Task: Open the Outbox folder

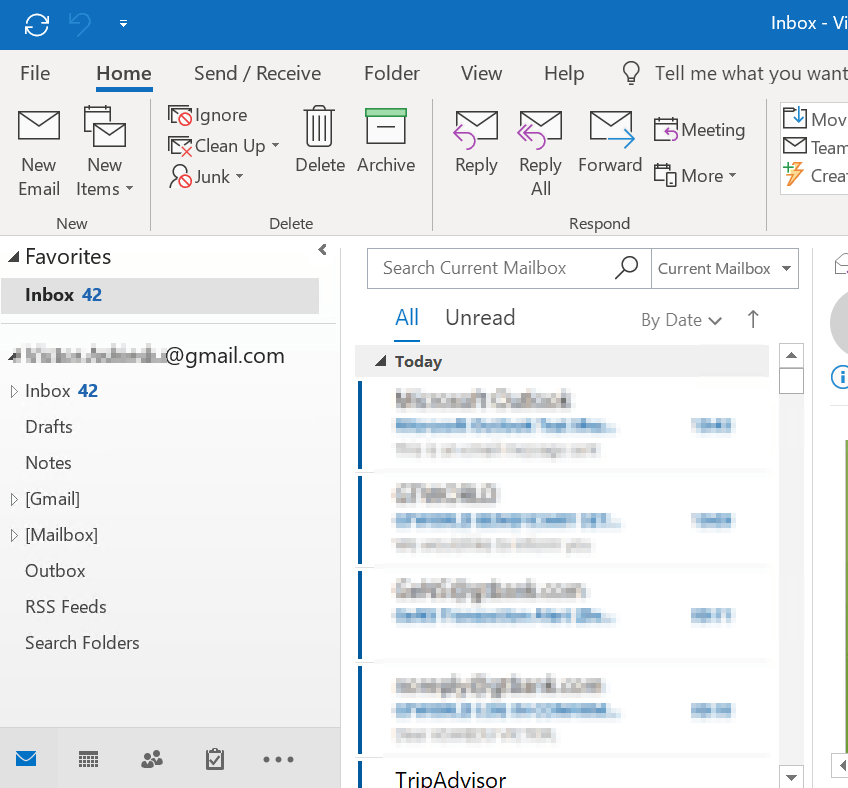Action: tap(55, 571)
